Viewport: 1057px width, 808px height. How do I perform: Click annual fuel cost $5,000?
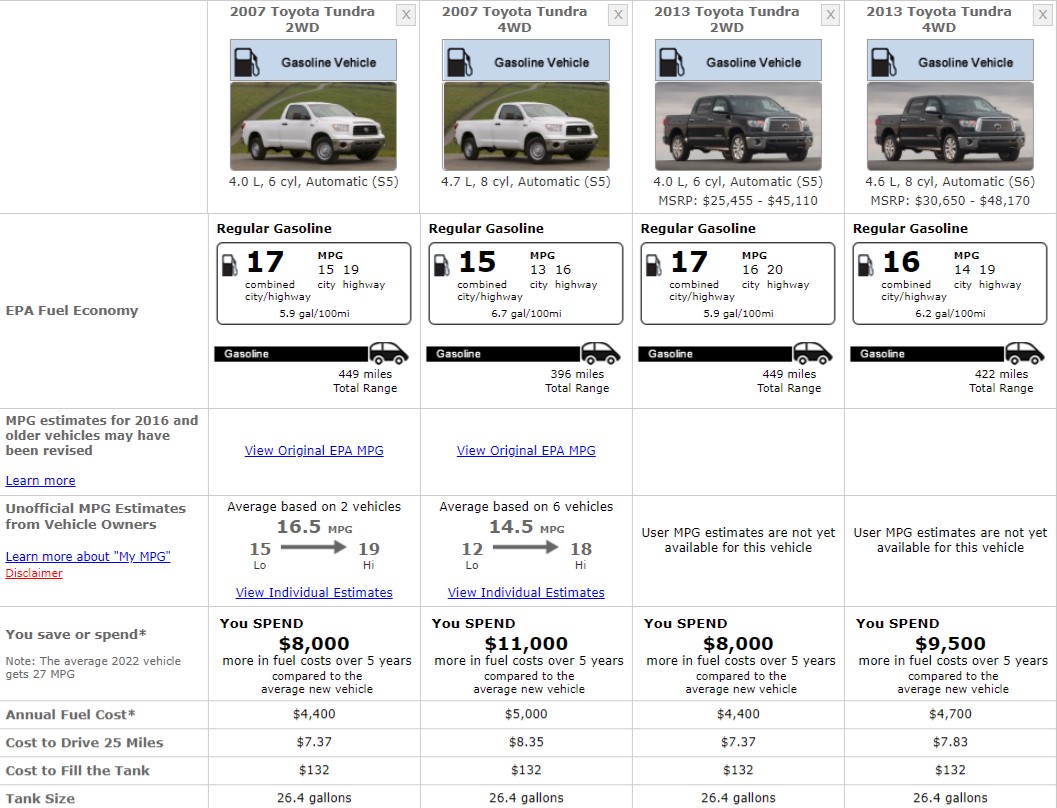[x=526, y=714]
